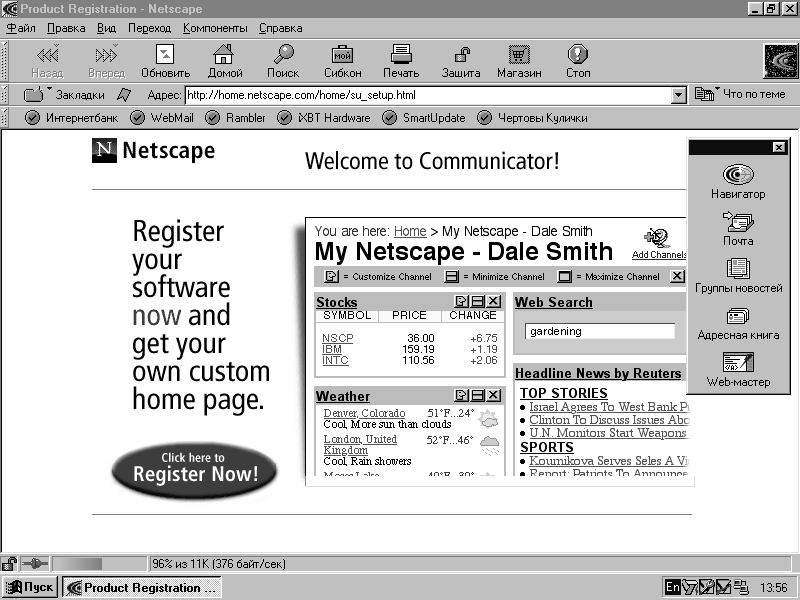Expand the Что по теме (What's Related) menu
Viewport: 800px width, 600px height.
click(741, 95)
